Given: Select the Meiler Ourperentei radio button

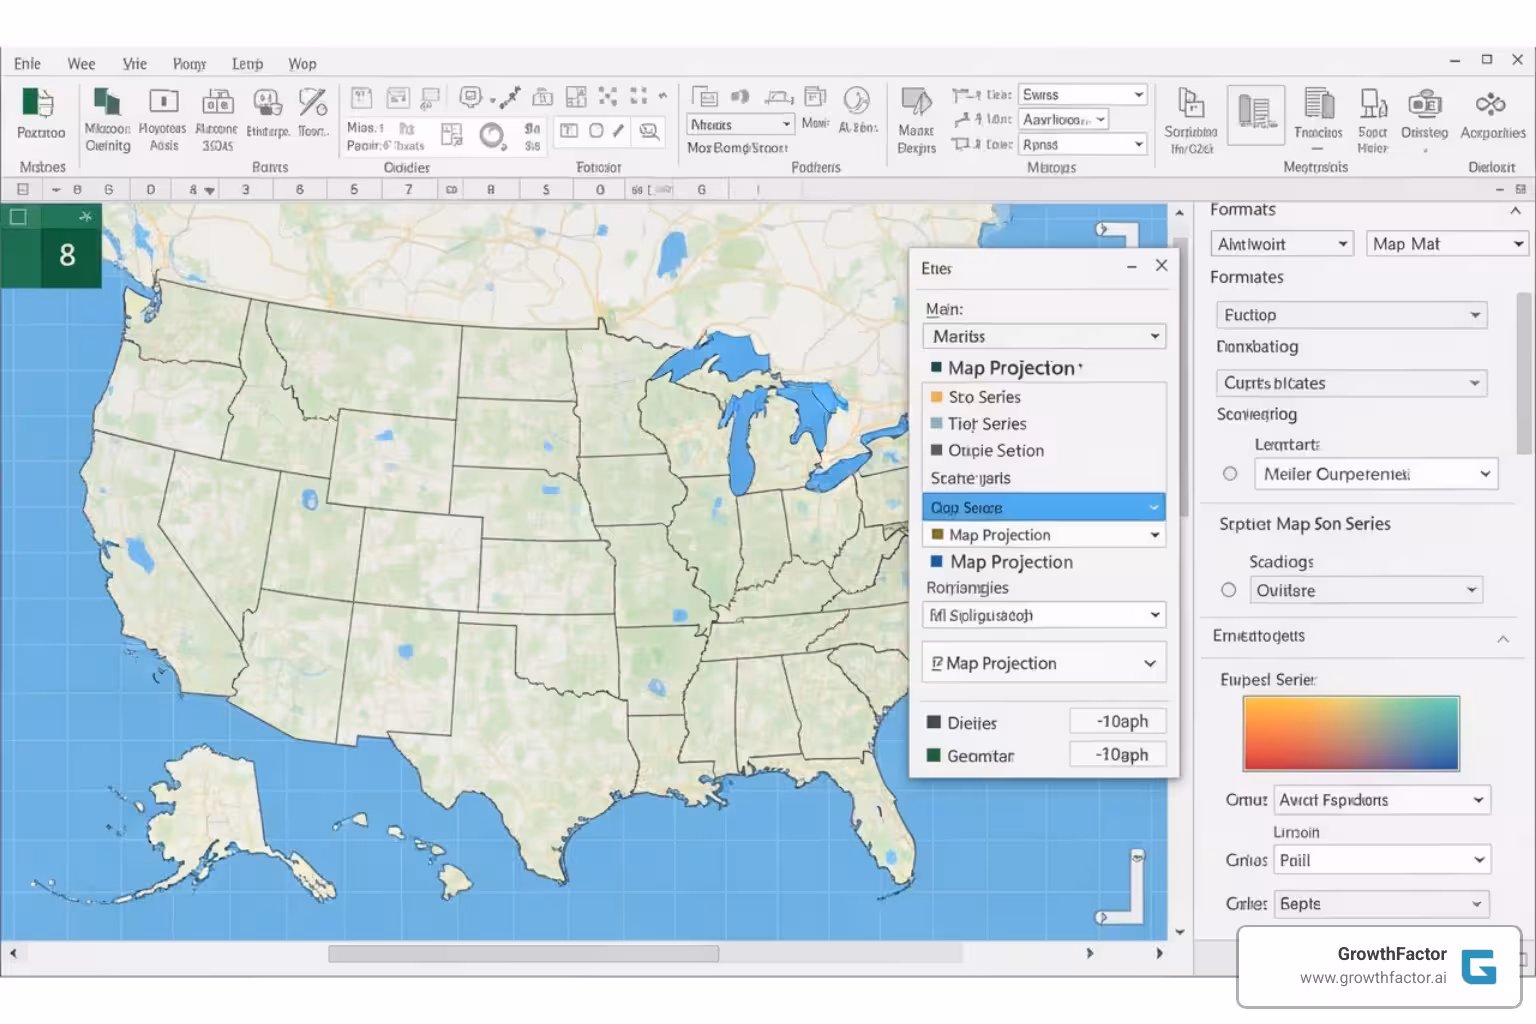Looking at the screenshot, I should (x=1230, y=474).
